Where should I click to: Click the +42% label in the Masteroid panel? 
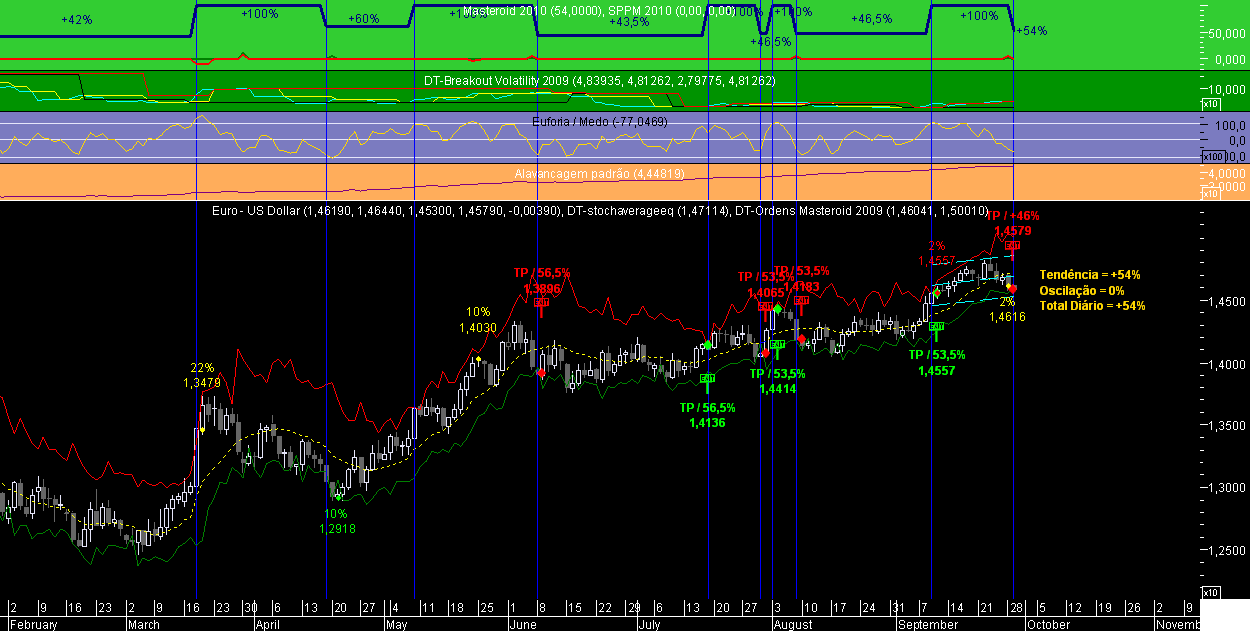[76, 20]
